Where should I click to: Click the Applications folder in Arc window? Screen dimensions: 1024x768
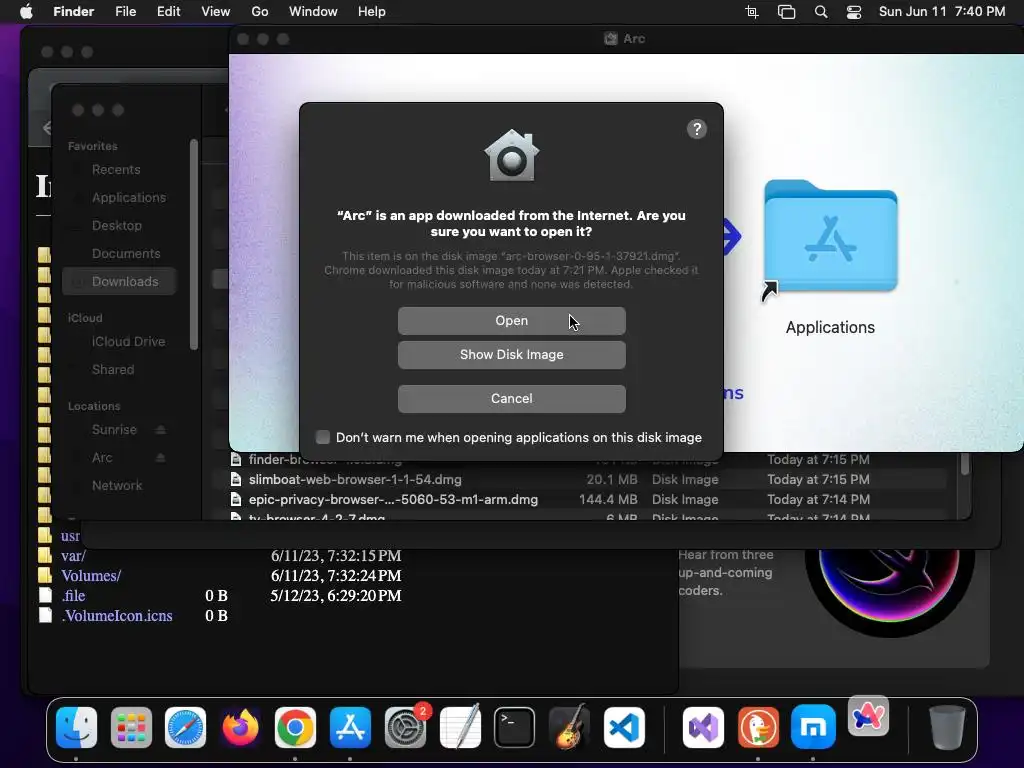(830, 236)
